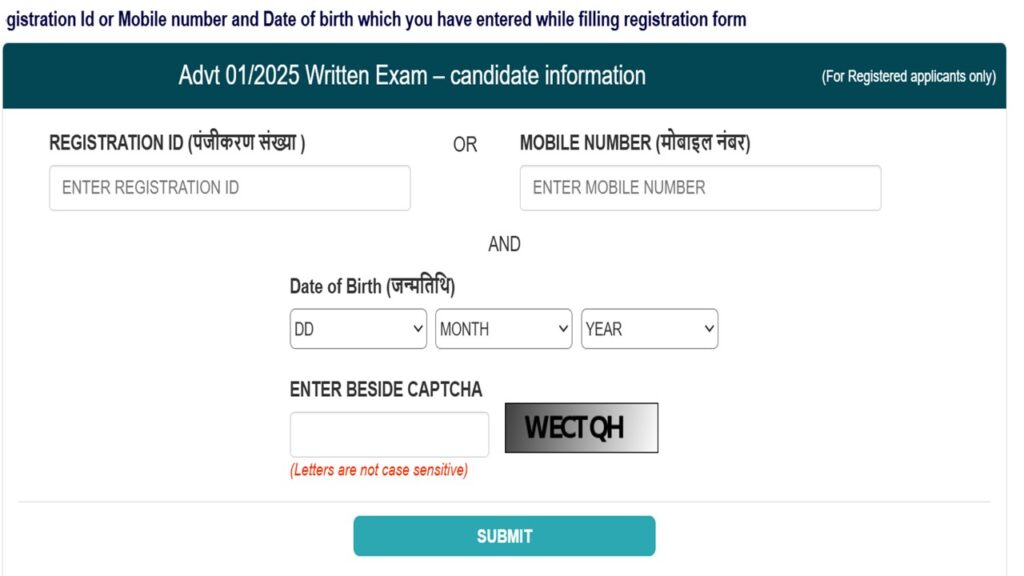Open the MONTH dropdown
This screenshot has height=576, width=1024.
[503, 329]
